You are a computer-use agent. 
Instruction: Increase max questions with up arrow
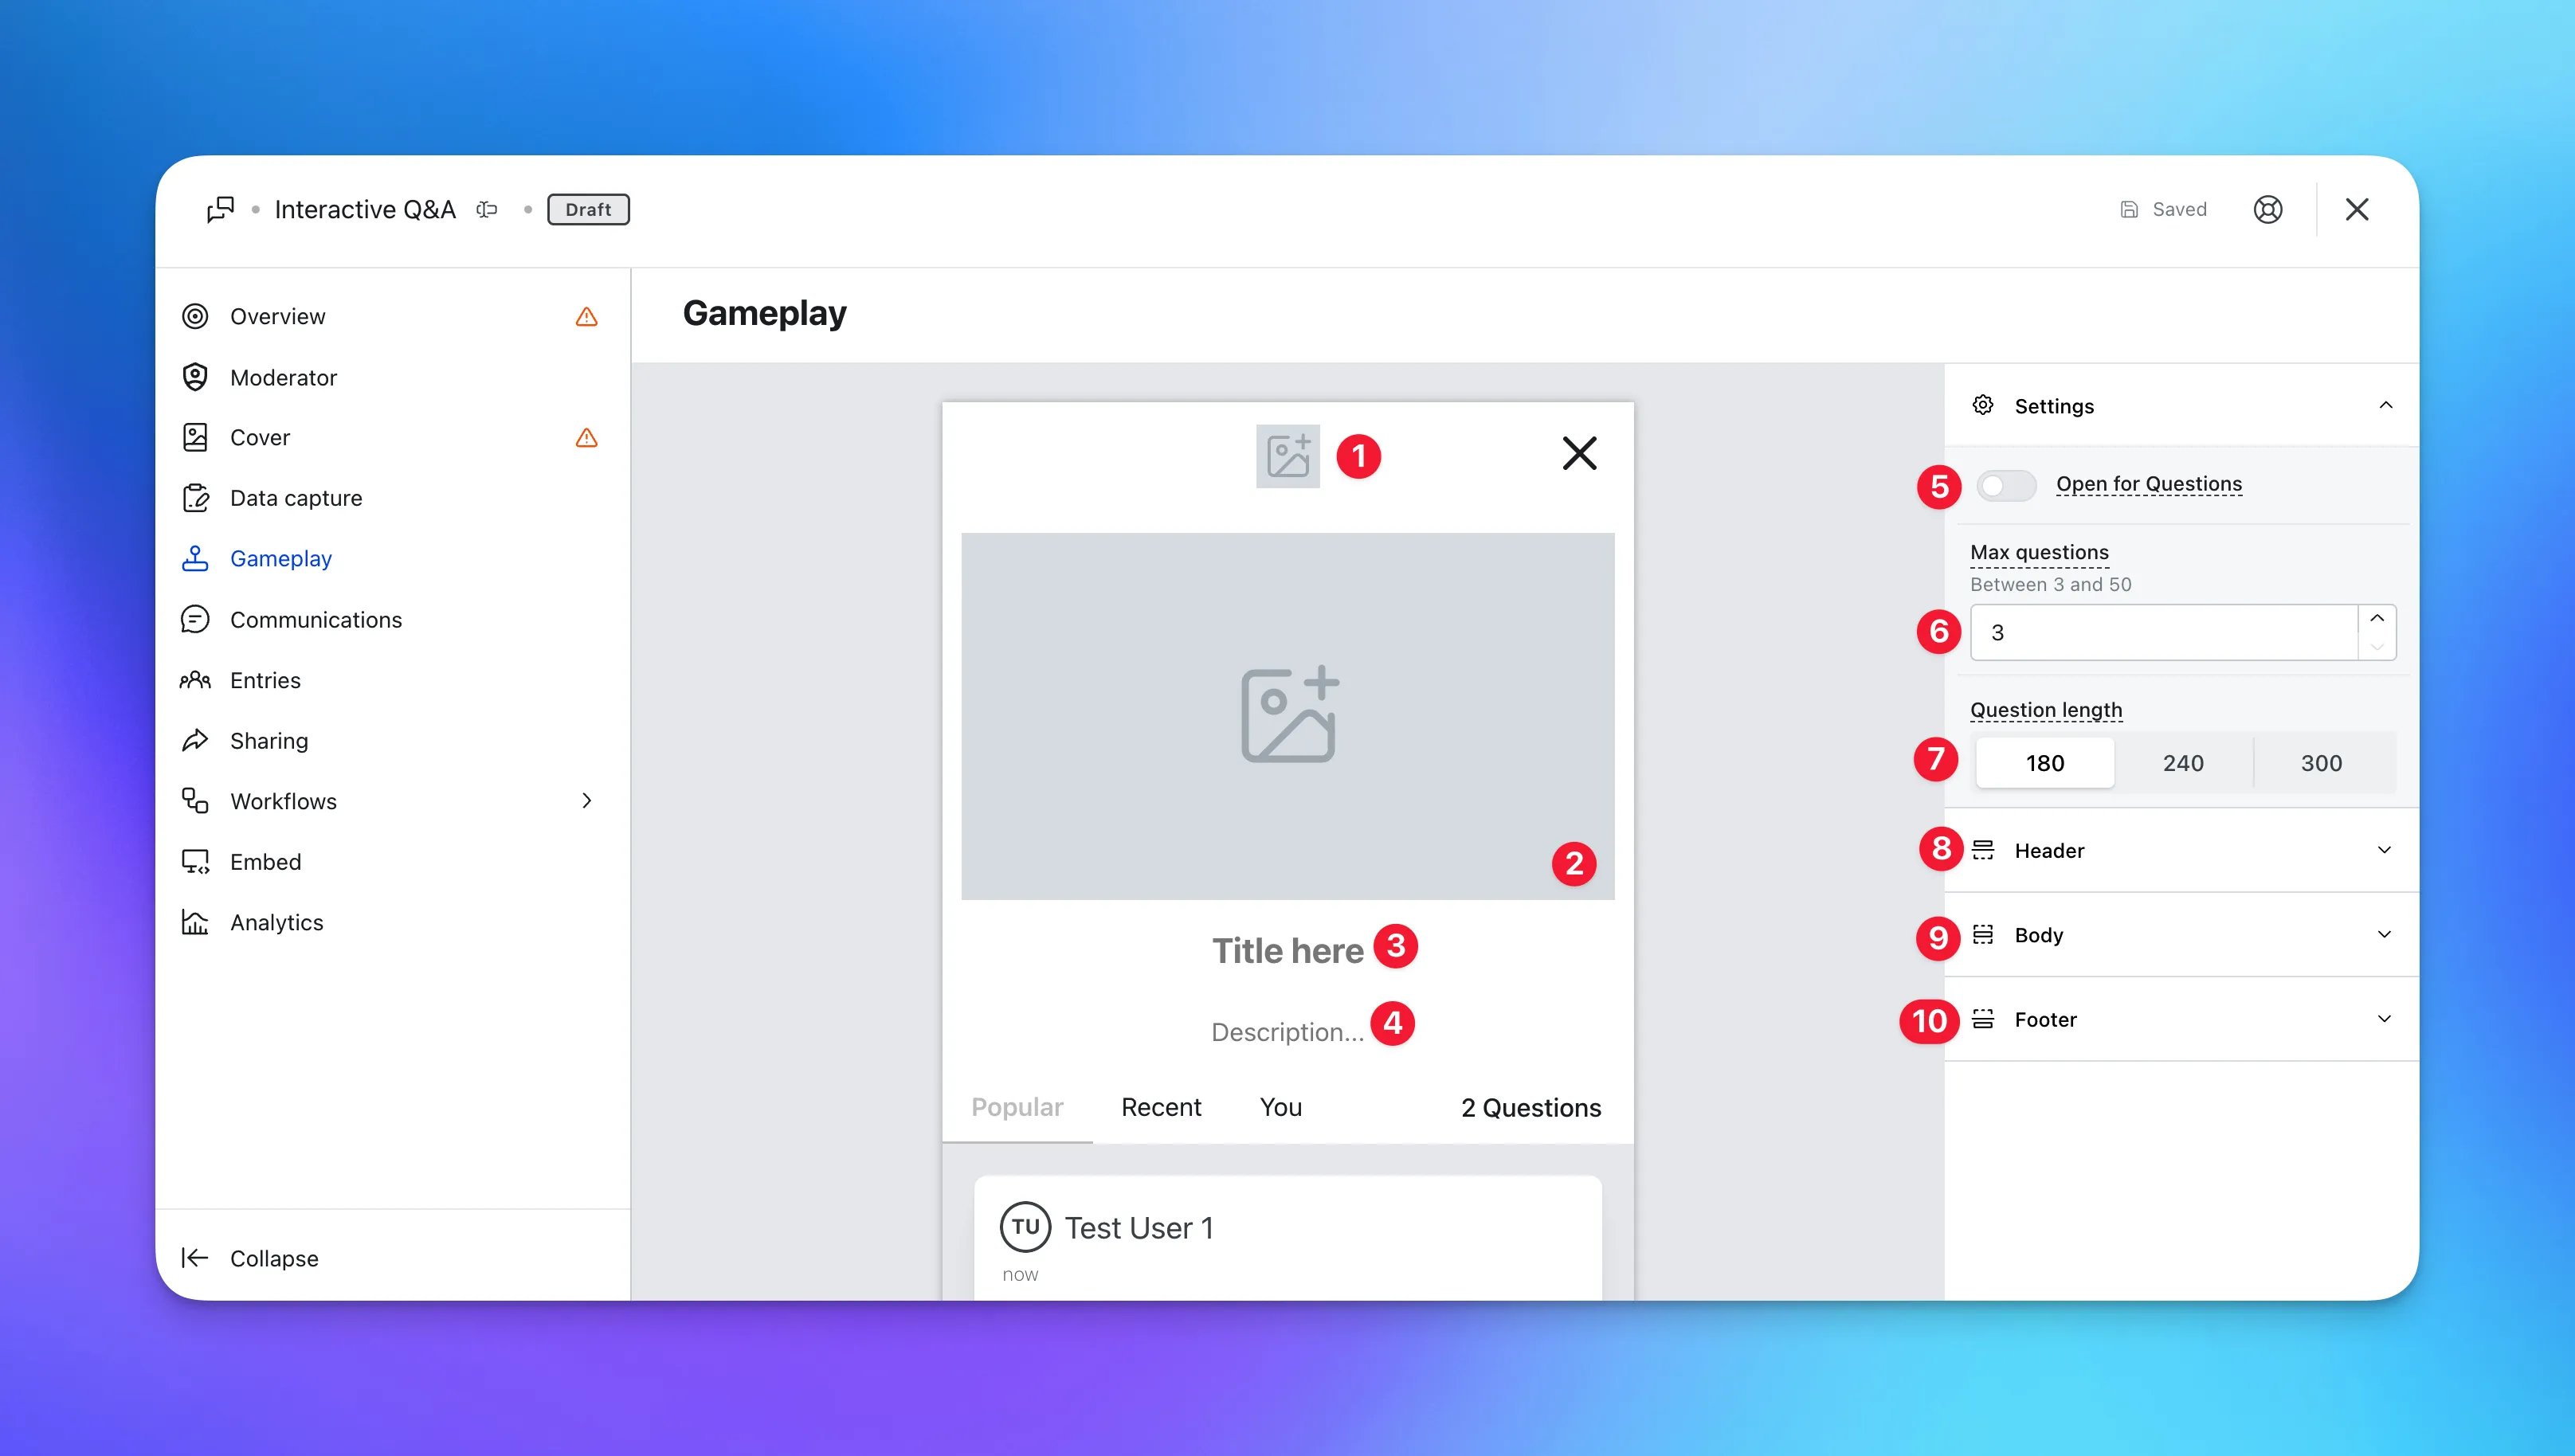2377,618
